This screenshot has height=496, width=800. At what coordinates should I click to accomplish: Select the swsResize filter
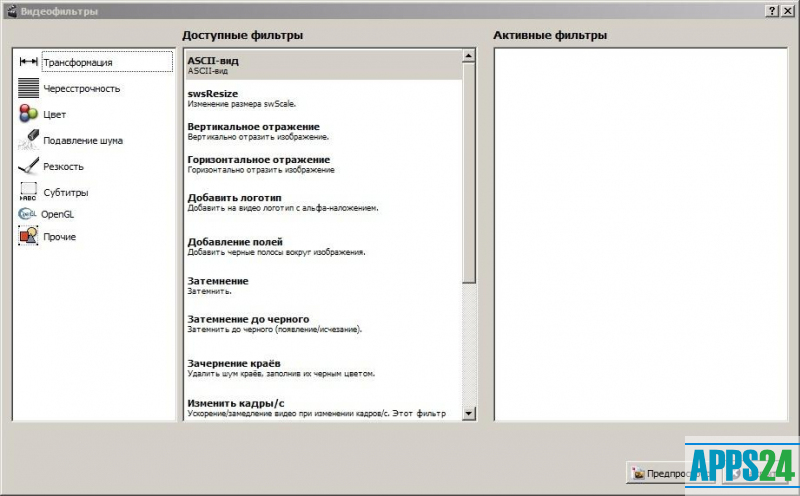coord(323,98)
